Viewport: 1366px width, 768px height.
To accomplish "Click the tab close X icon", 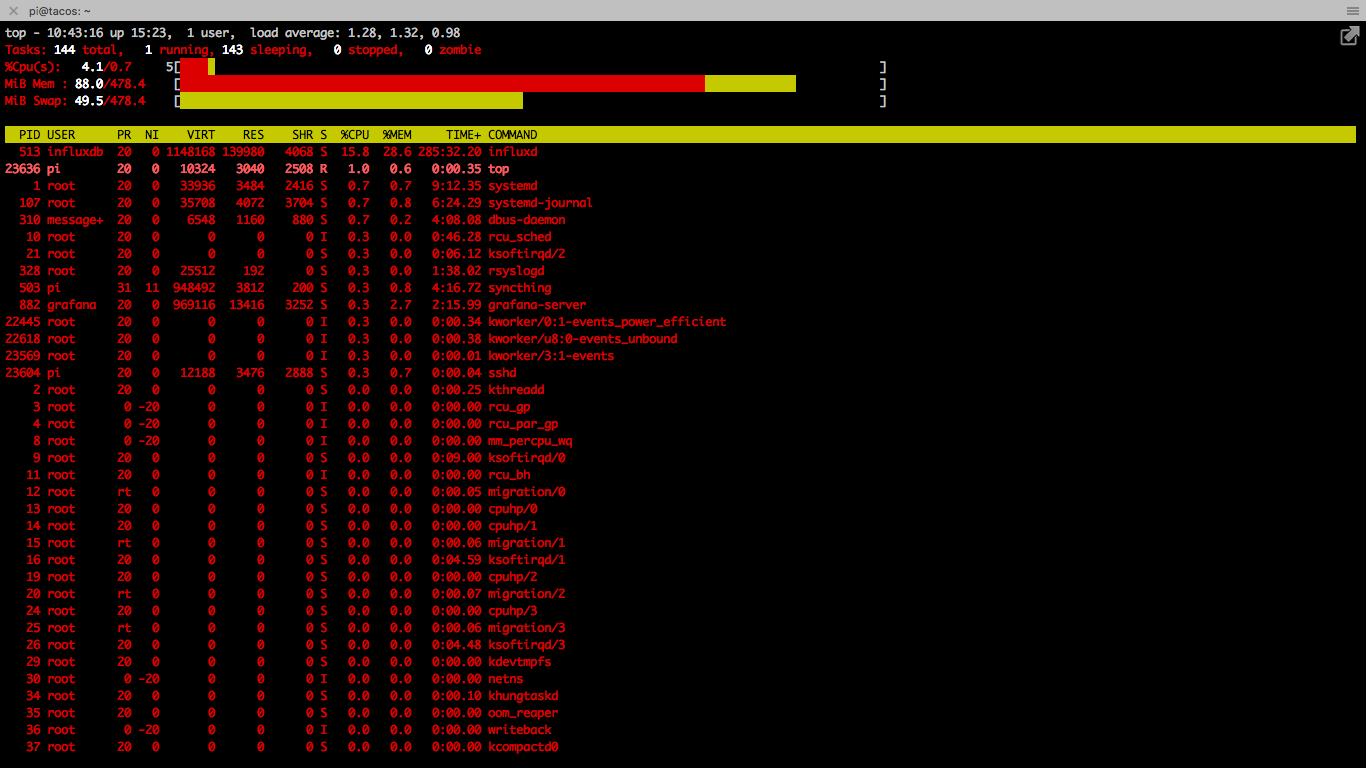I will click(x=14, y=10).
